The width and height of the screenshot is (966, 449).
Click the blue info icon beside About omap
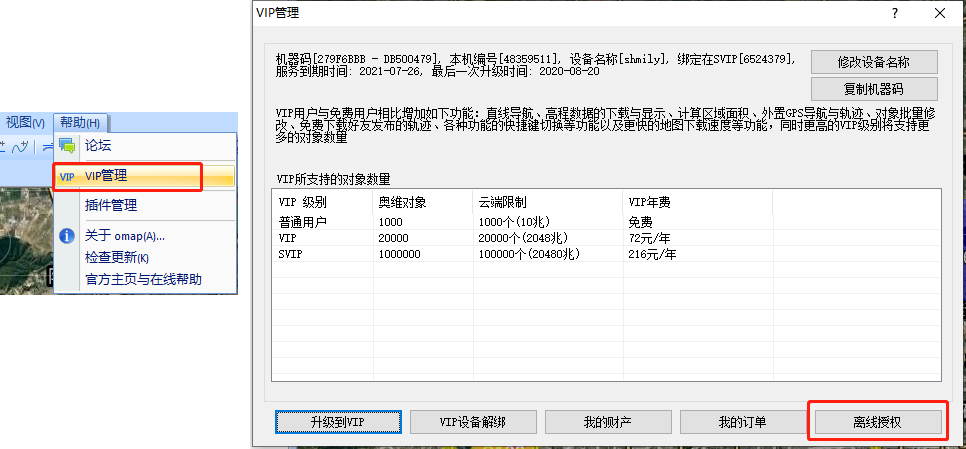pos(67,236)
